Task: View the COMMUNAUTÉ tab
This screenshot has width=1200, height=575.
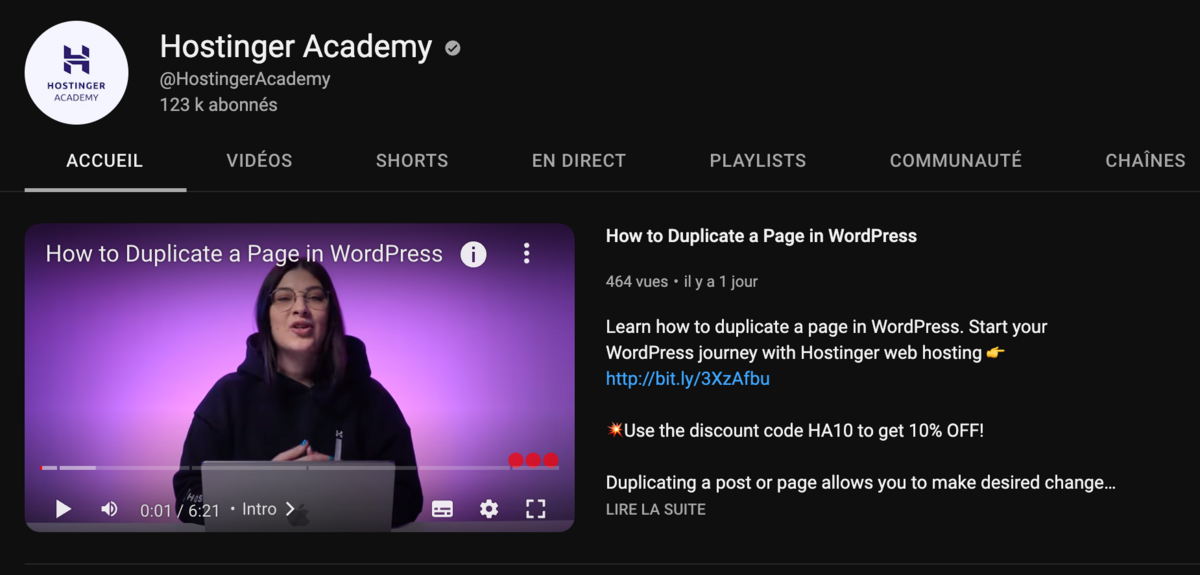Action: tap(956, 160)
